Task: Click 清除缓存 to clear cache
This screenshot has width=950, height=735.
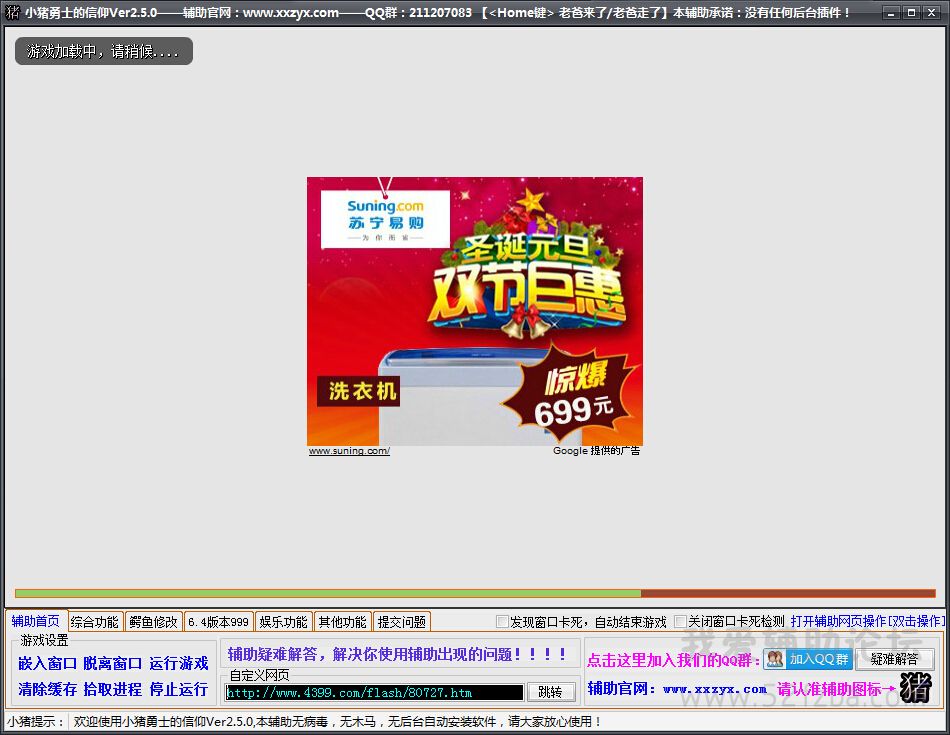Action: 47,690
